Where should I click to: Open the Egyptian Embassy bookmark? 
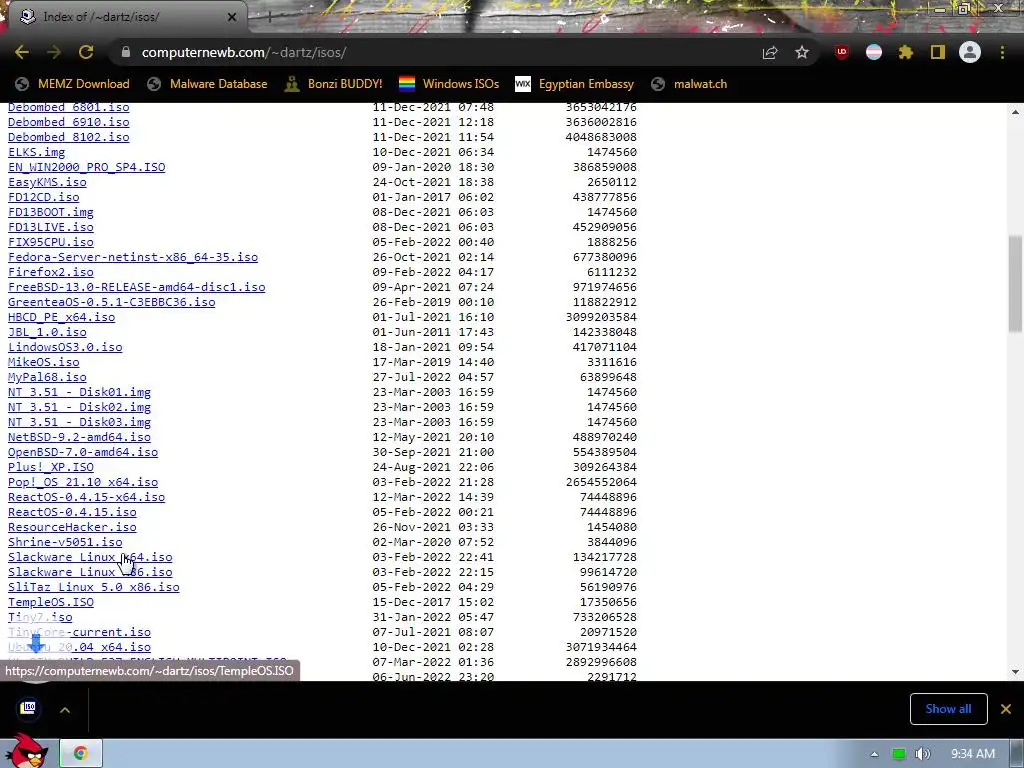(x=574, y=84)
